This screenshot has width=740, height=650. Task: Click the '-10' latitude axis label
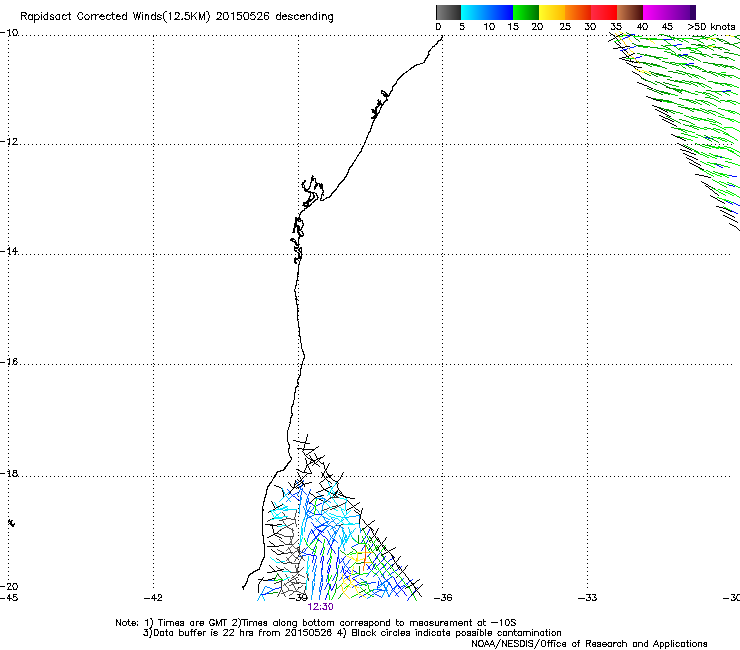point(9,33)
